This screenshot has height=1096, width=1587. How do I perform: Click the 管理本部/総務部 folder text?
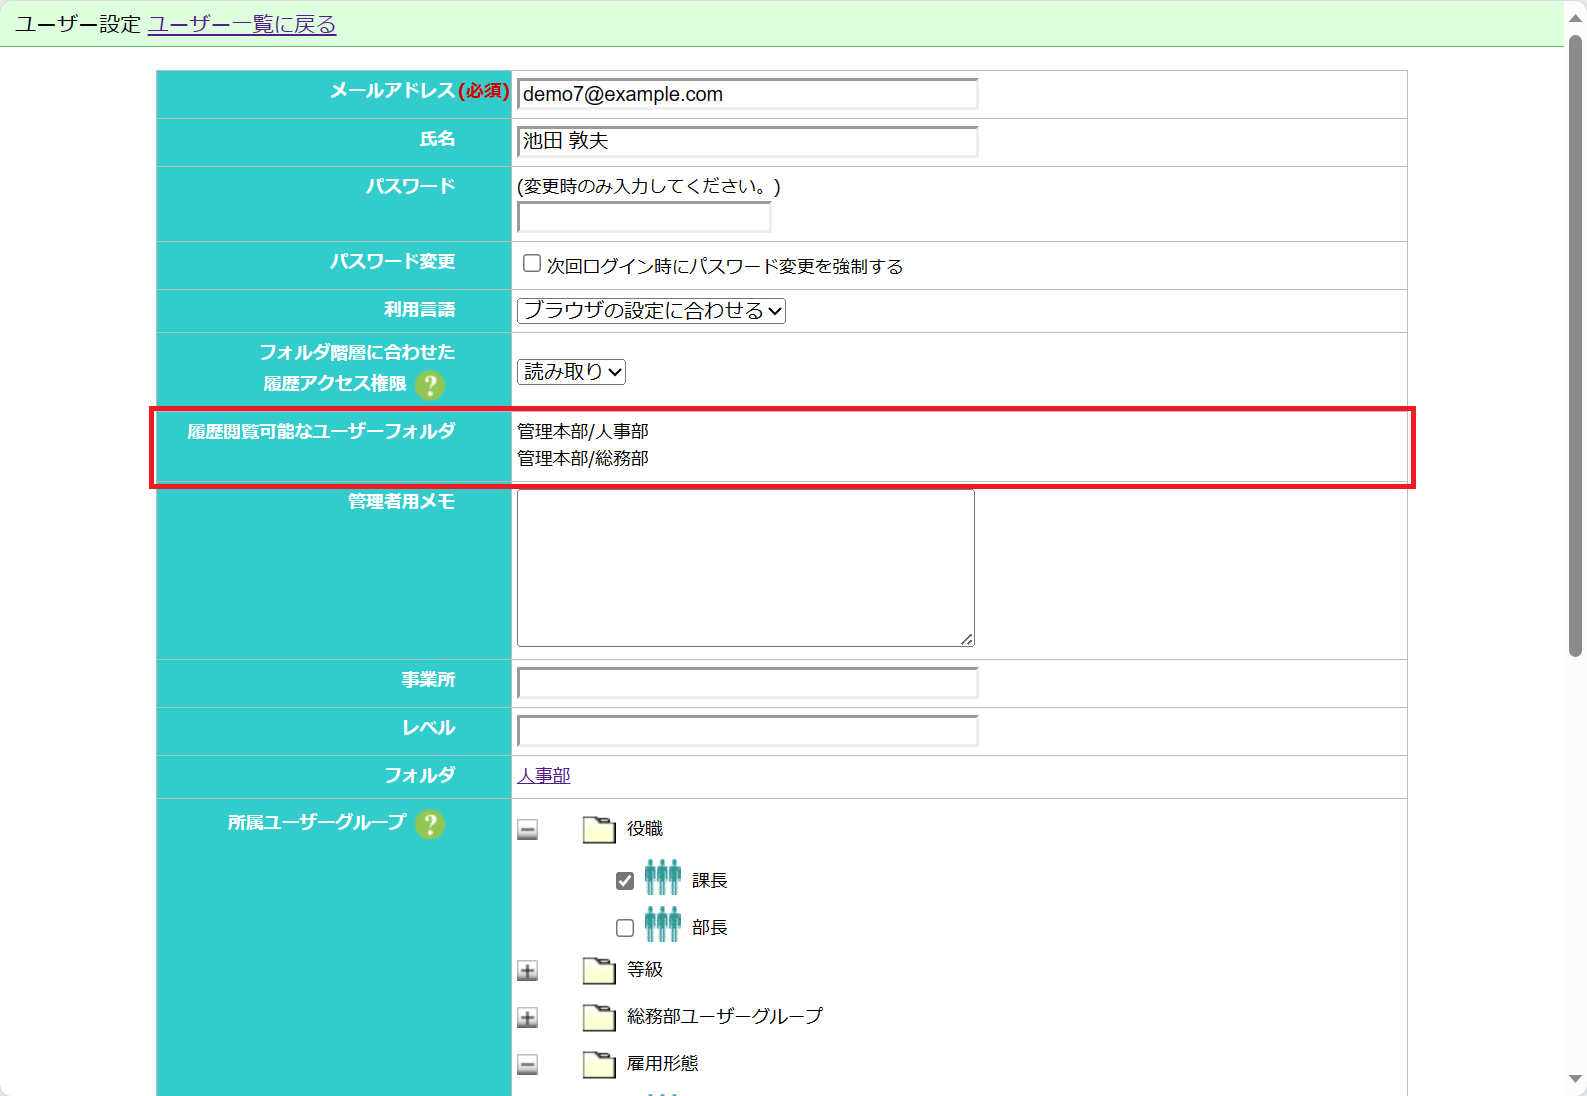coord(583,459)
